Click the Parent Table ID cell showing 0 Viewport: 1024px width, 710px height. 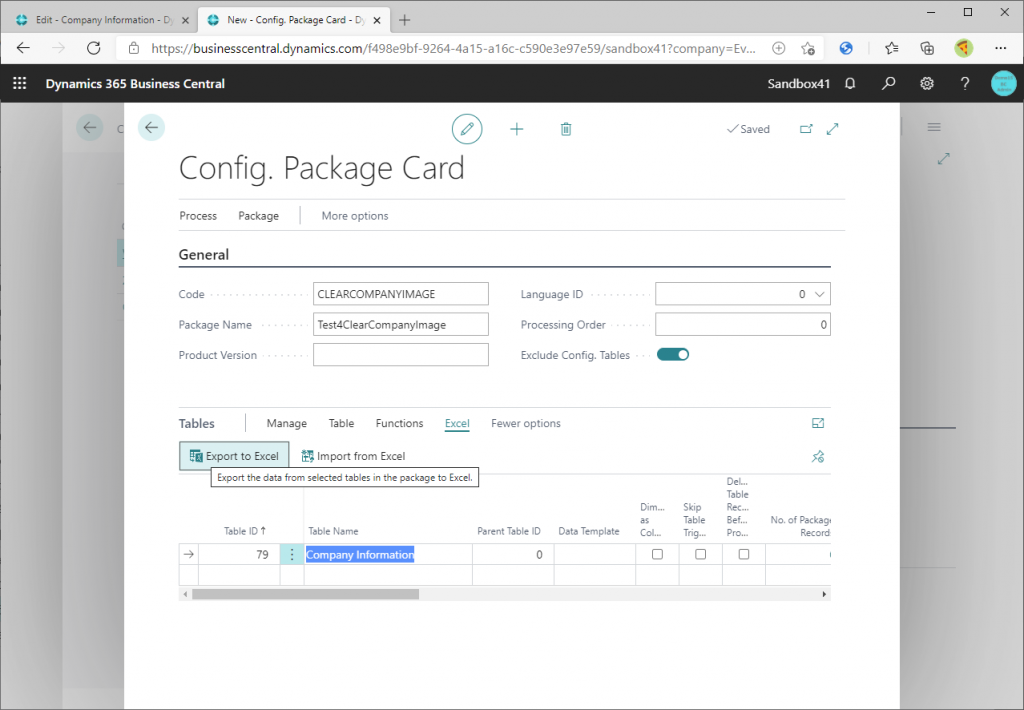[513, 555]
